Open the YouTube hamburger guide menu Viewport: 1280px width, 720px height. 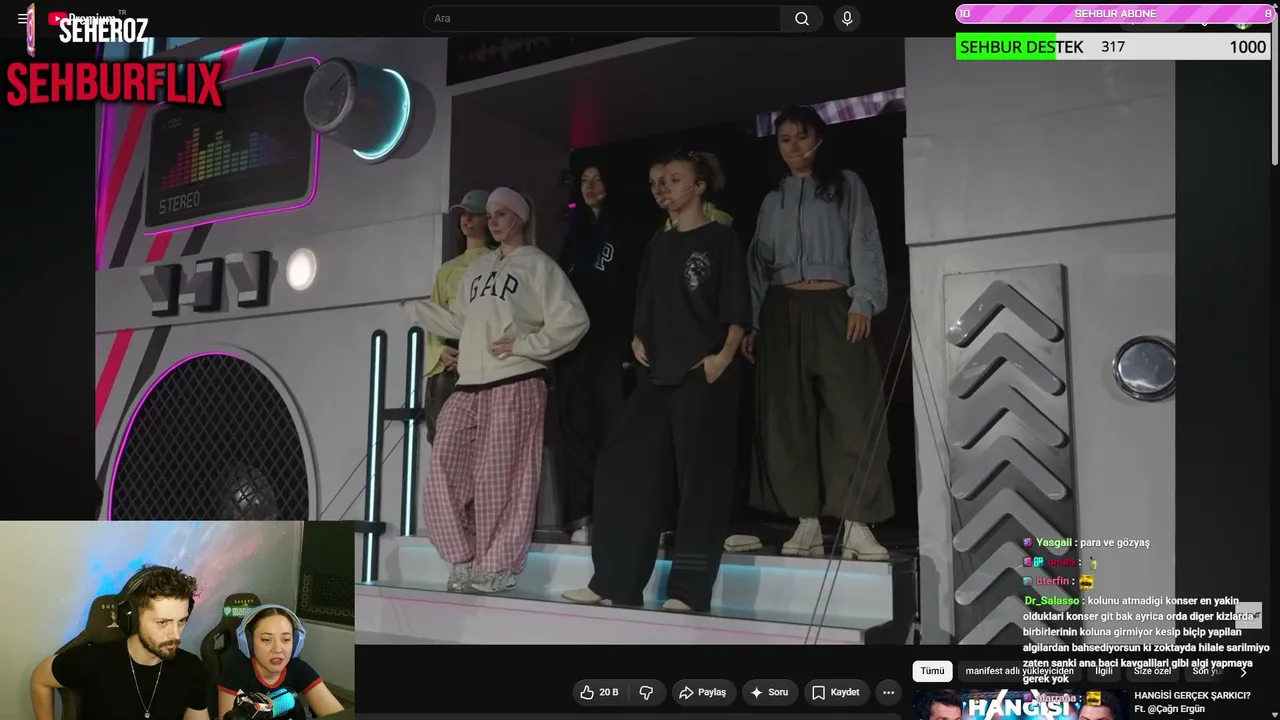click(x=23, y=19)
